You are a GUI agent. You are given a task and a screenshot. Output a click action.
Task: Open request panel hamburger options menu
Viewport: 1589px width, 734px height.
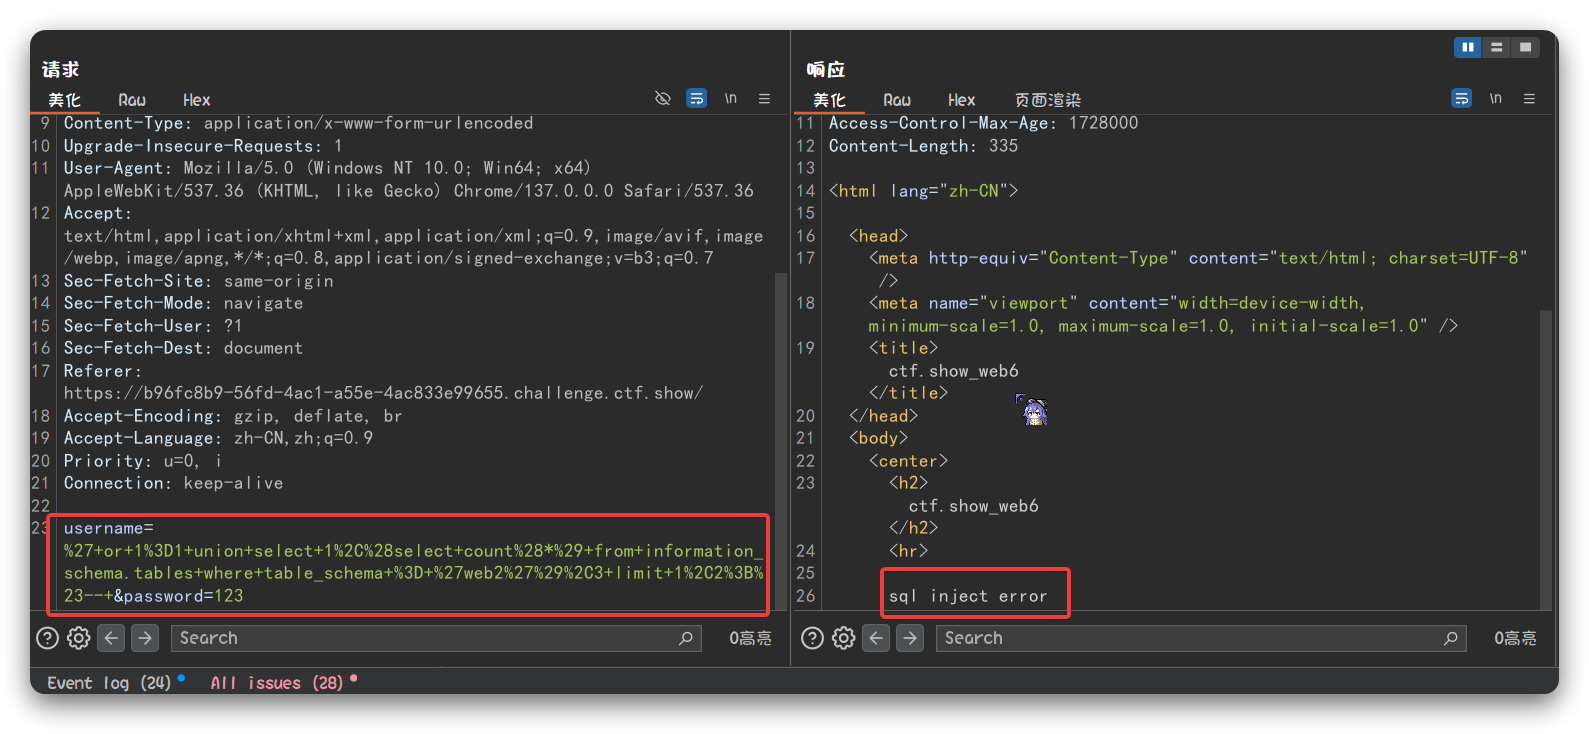764,98
